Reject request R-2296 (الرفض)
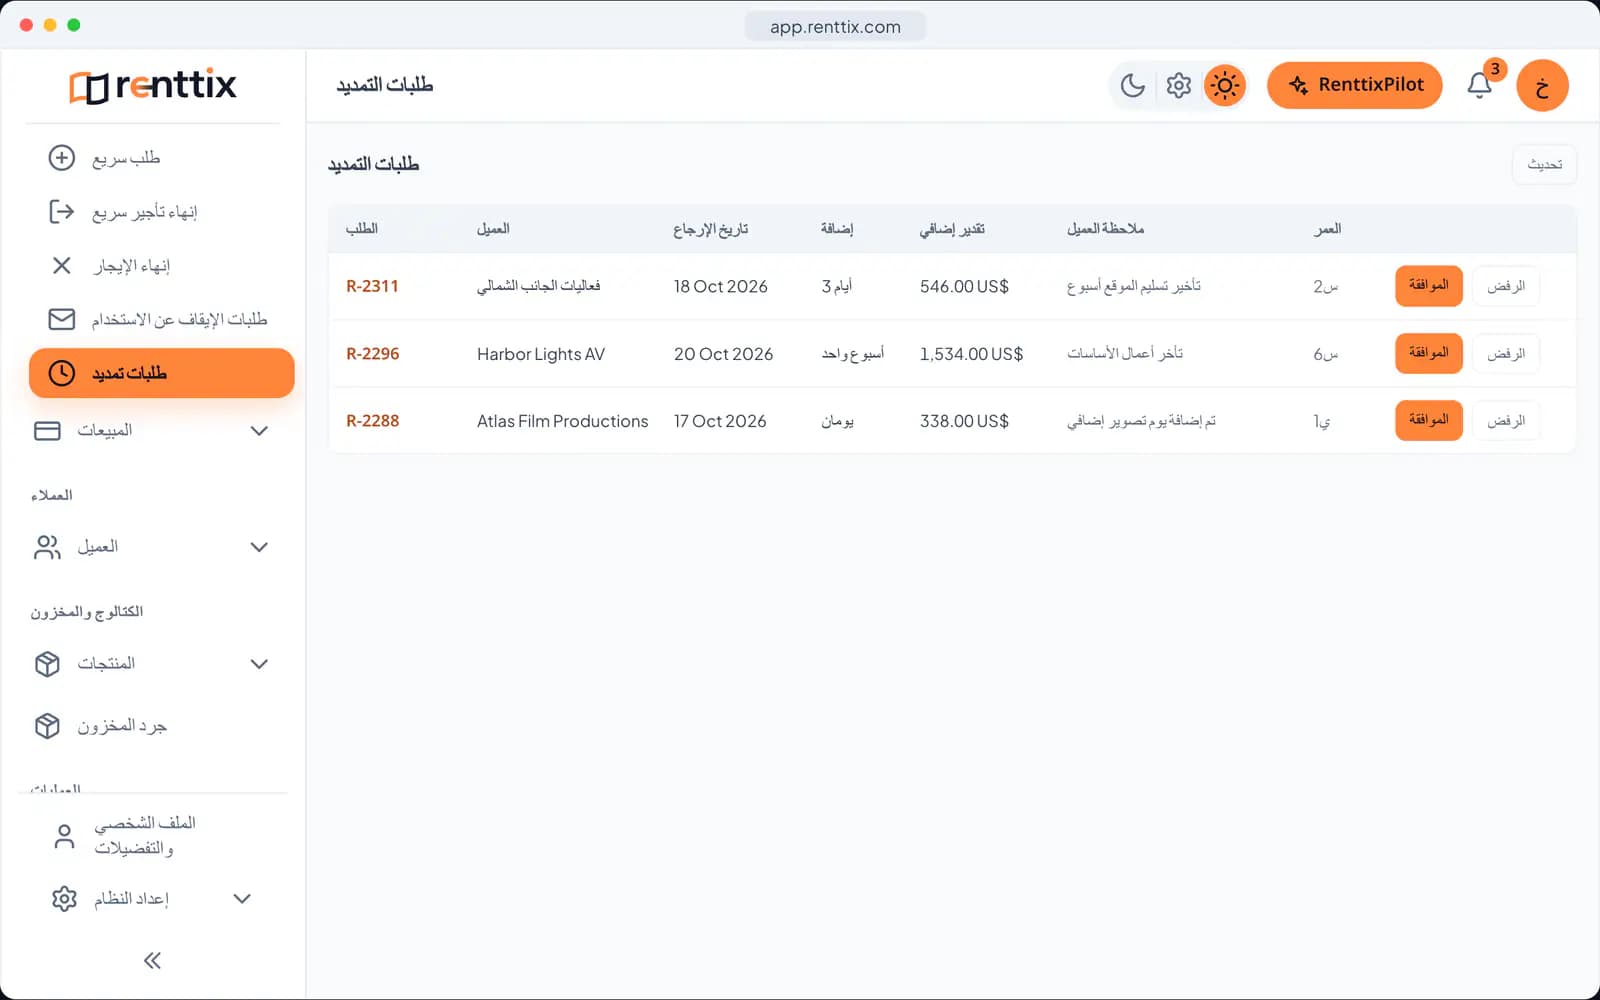 [1506, 354]
